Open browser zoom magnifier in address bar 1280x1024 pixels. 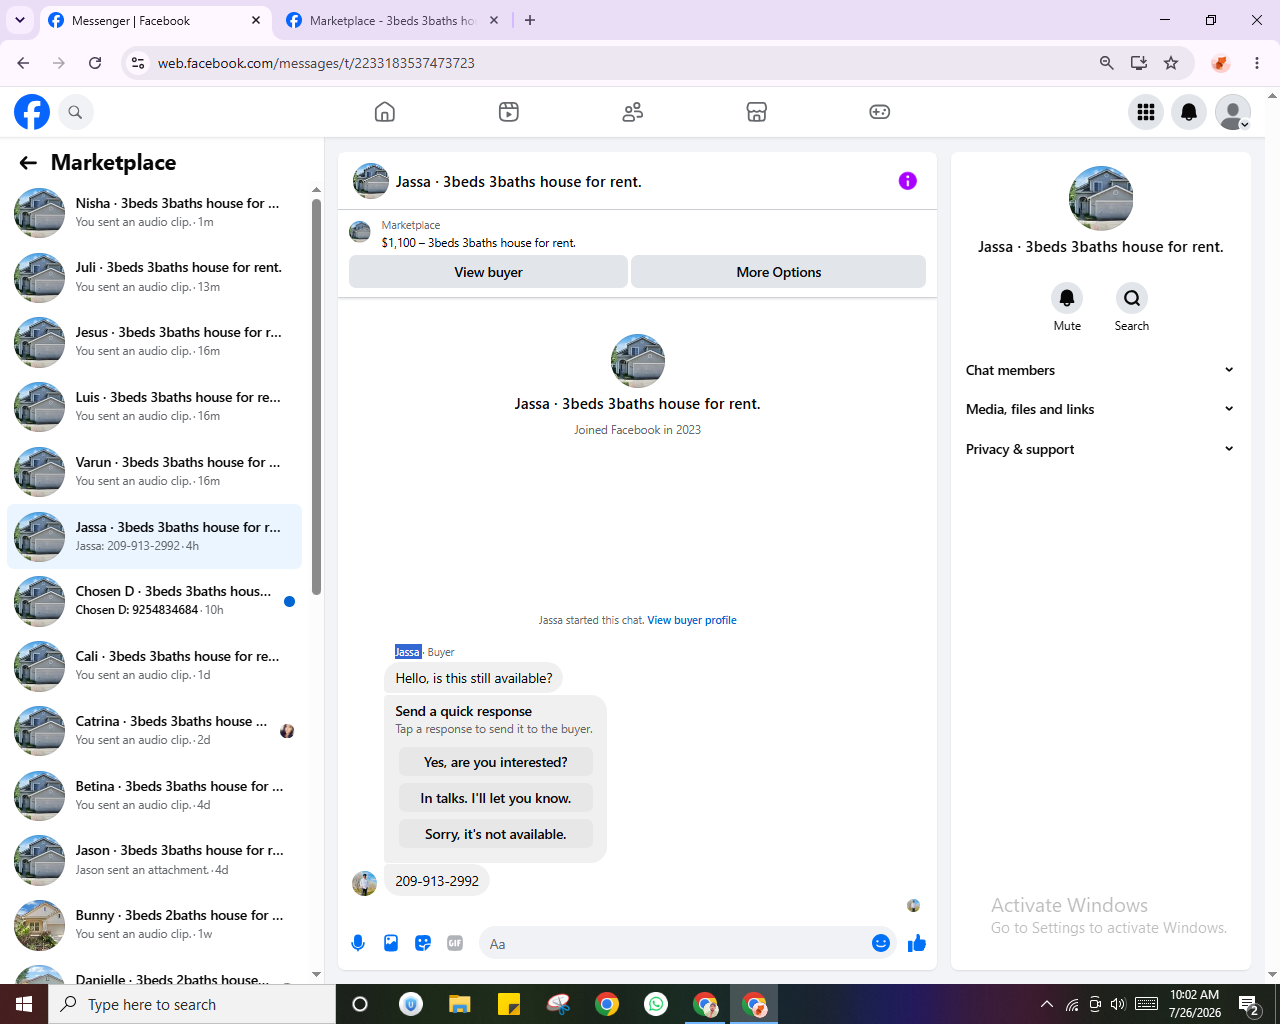pyautogui.click(x=1107, y=63)
